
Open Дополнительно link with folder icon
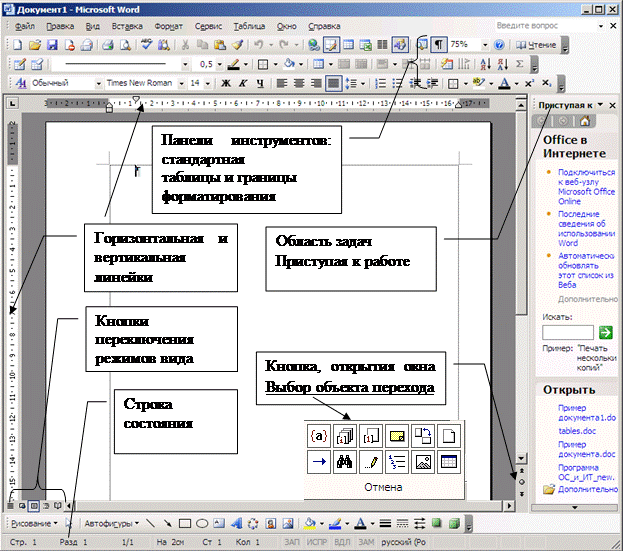click(587, 489)
